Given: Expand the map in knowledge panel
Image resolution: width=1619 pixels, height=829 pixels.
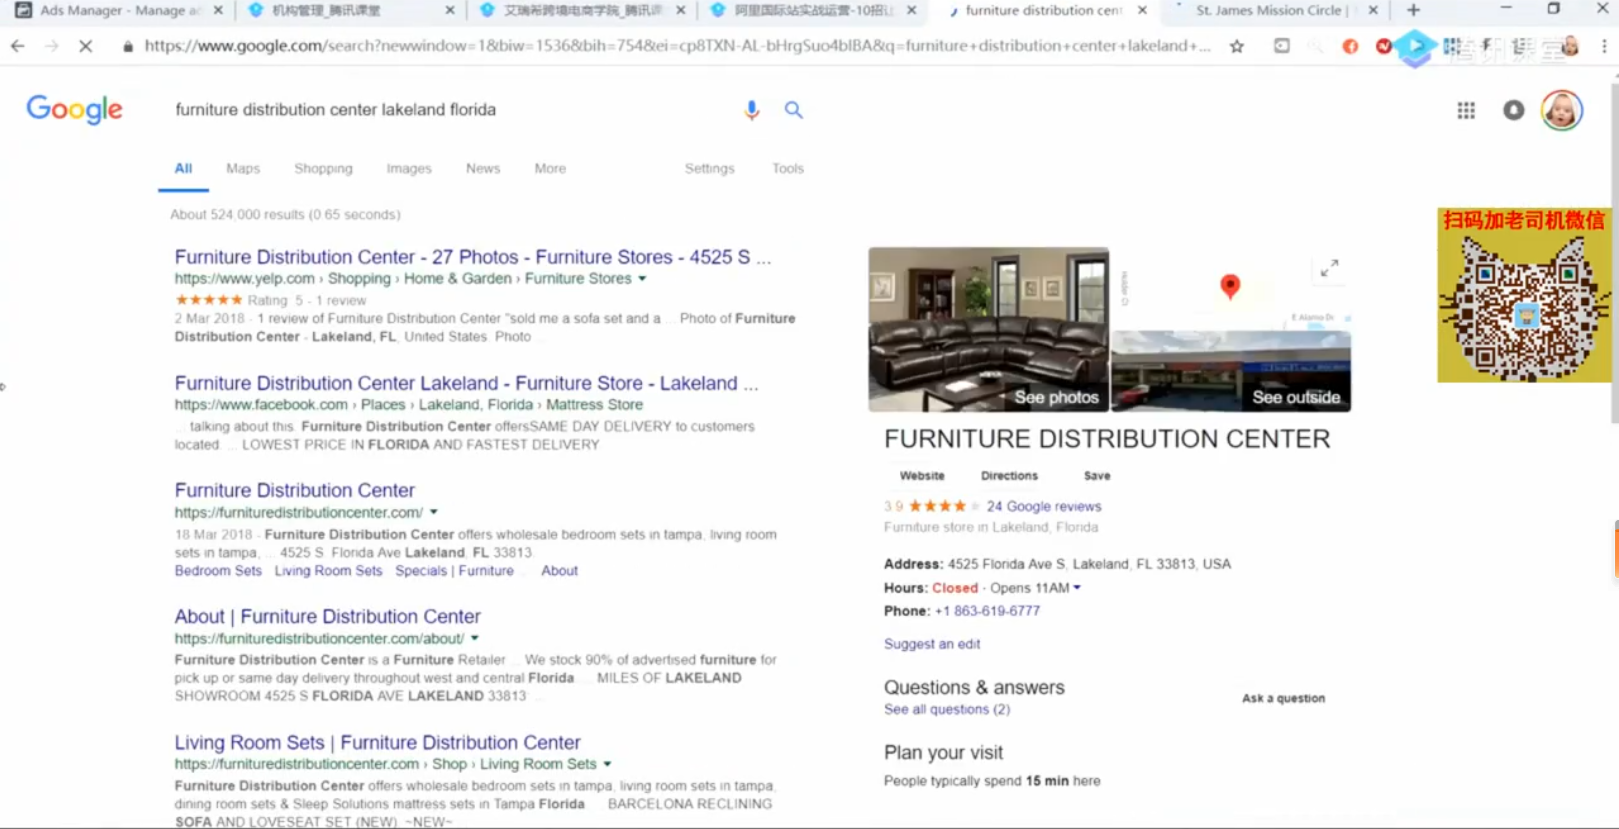Looking at the screenshot, I should point(1329,268).
